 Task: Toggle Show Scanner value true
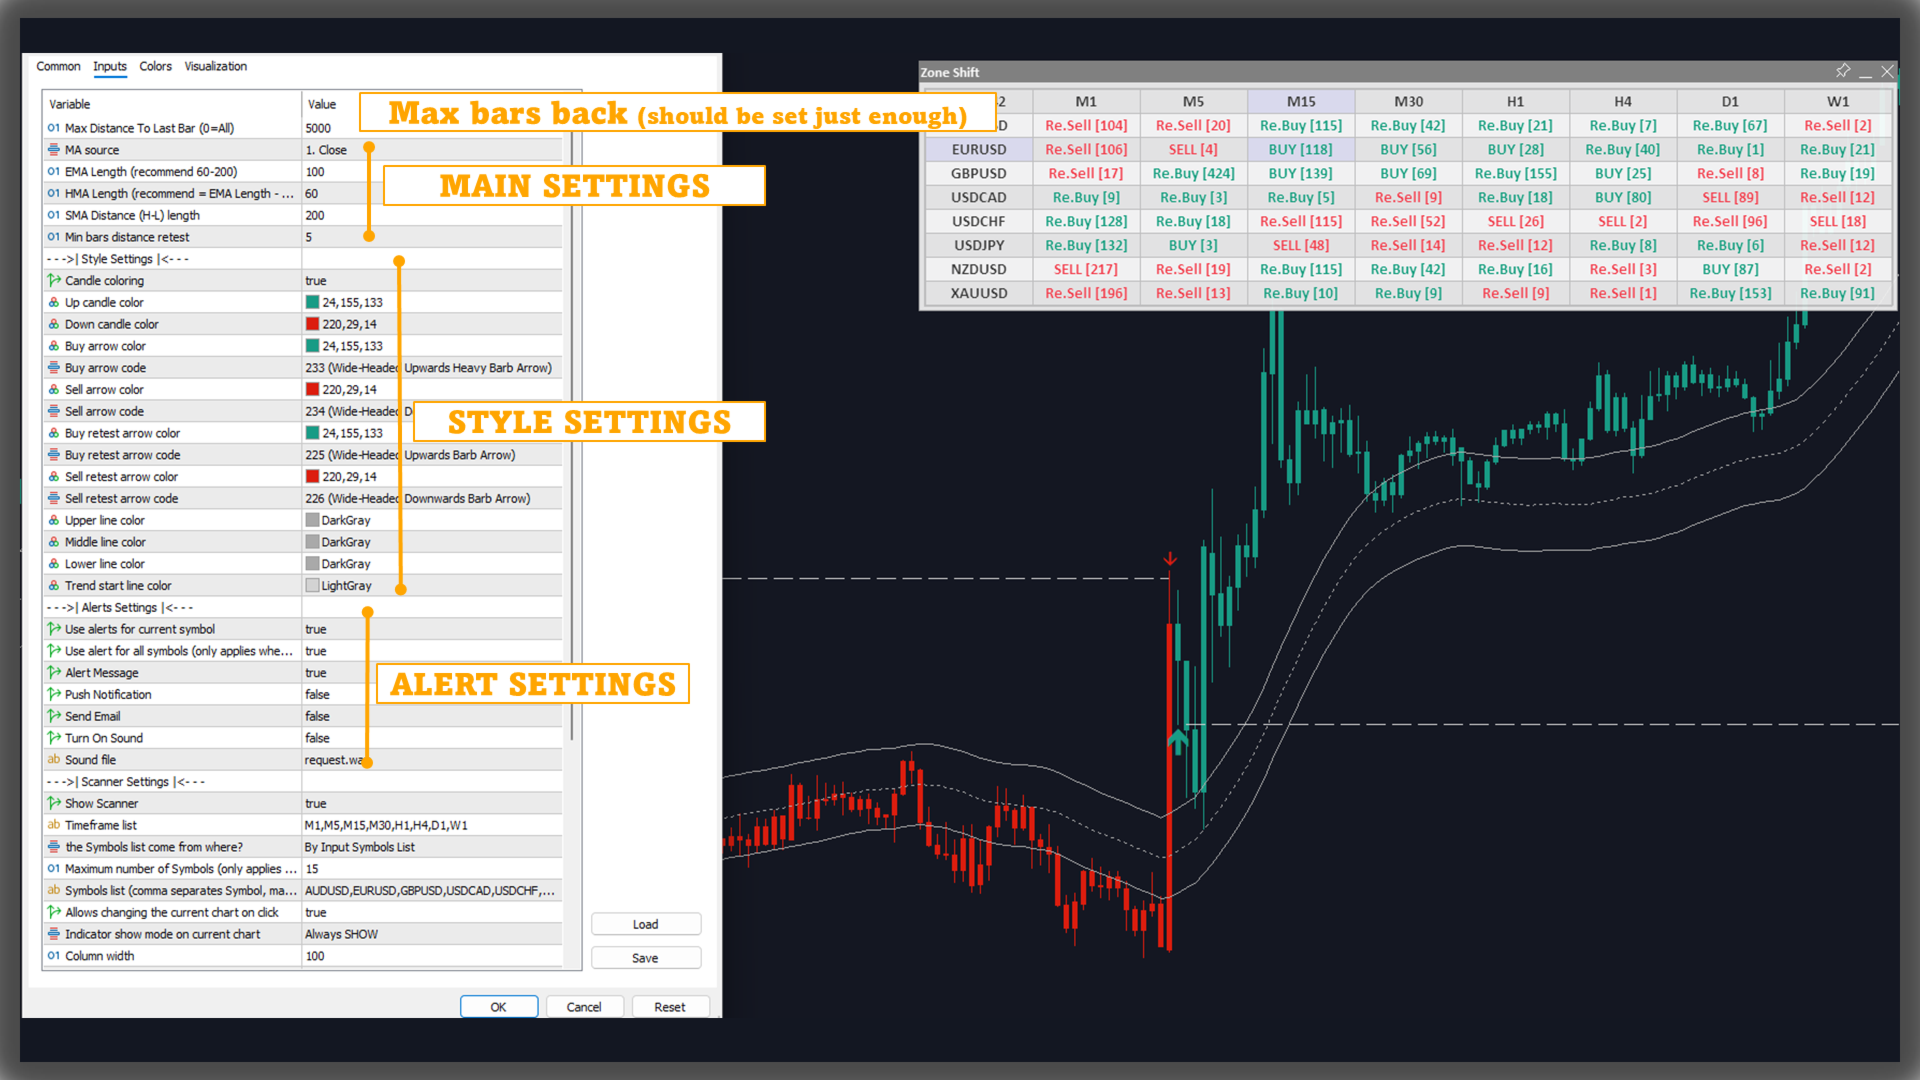pyautogui.click(x=316, y=804)
